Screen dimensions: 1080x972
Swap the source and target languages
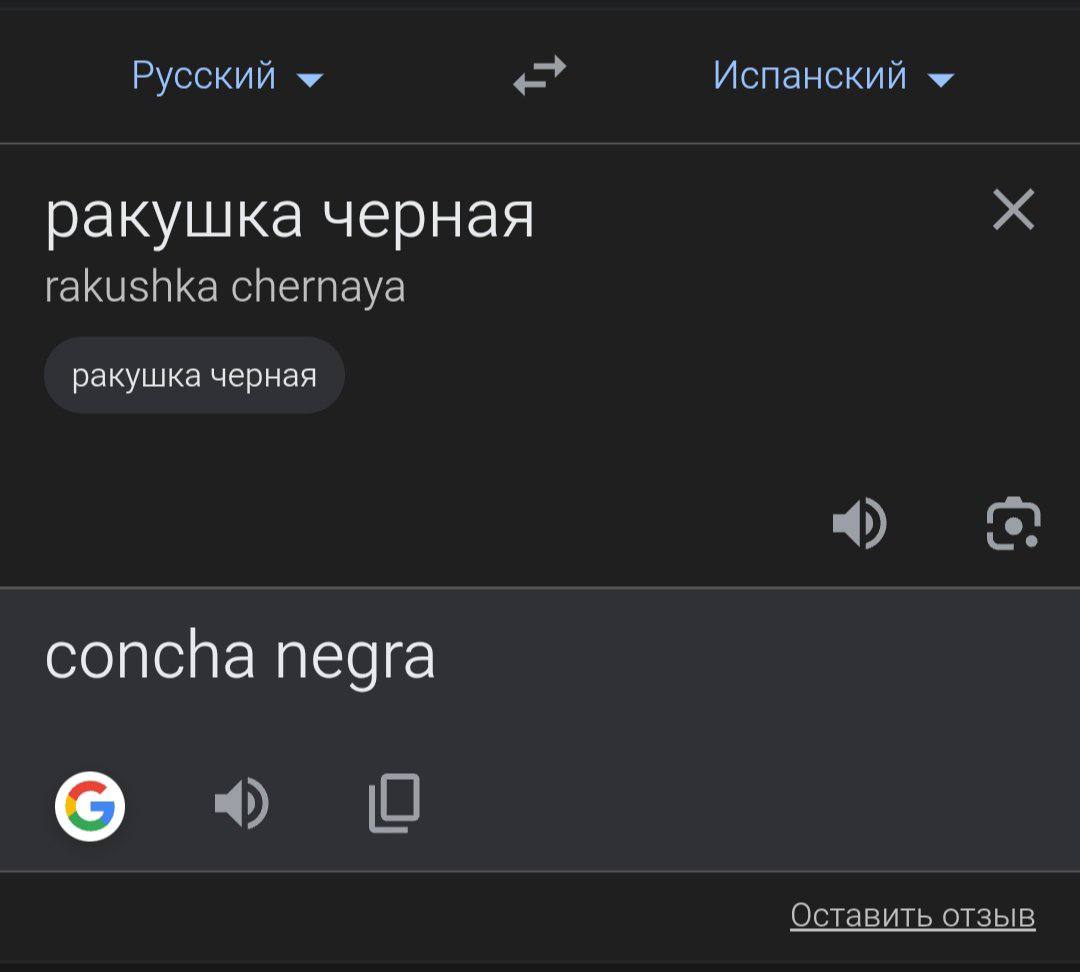coord(540,76)
